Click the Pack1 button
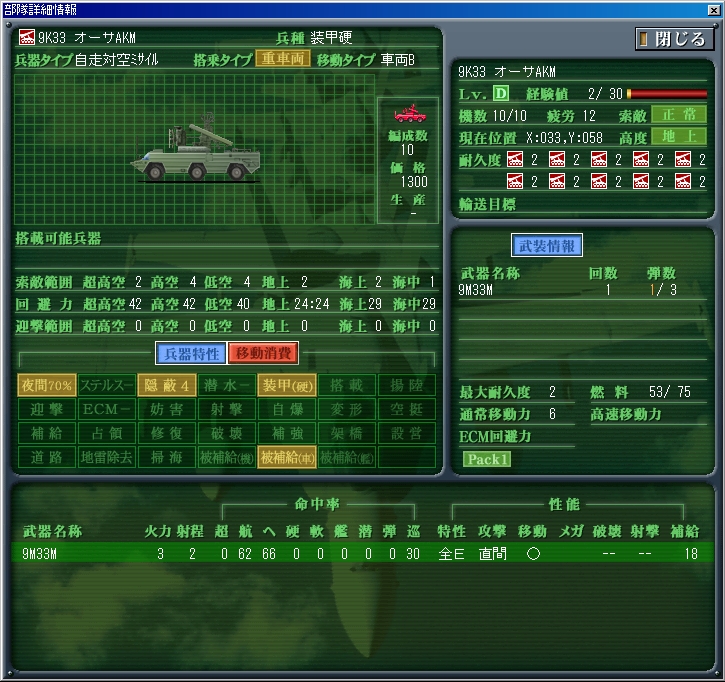This screenshot has height=682, width=725. [x=487, y=459]
